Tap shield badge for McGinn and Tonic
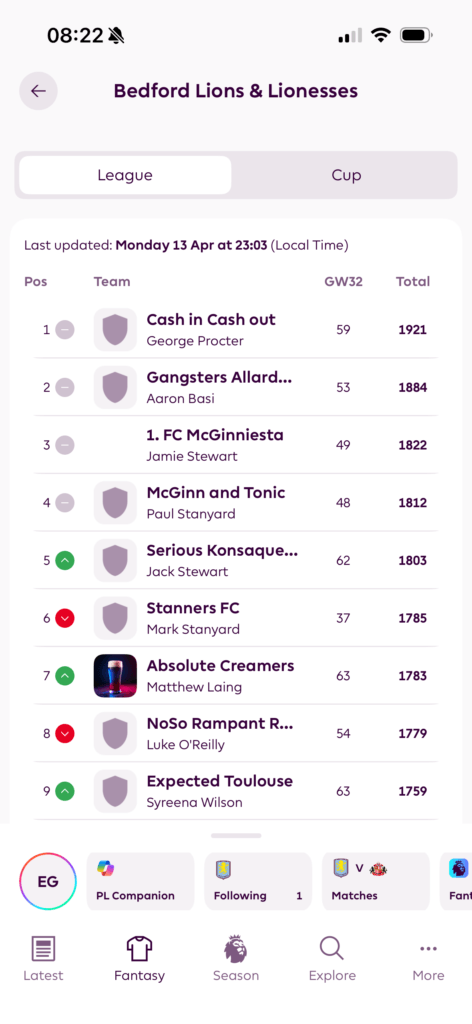472x1024 pixels. point(115,503)
